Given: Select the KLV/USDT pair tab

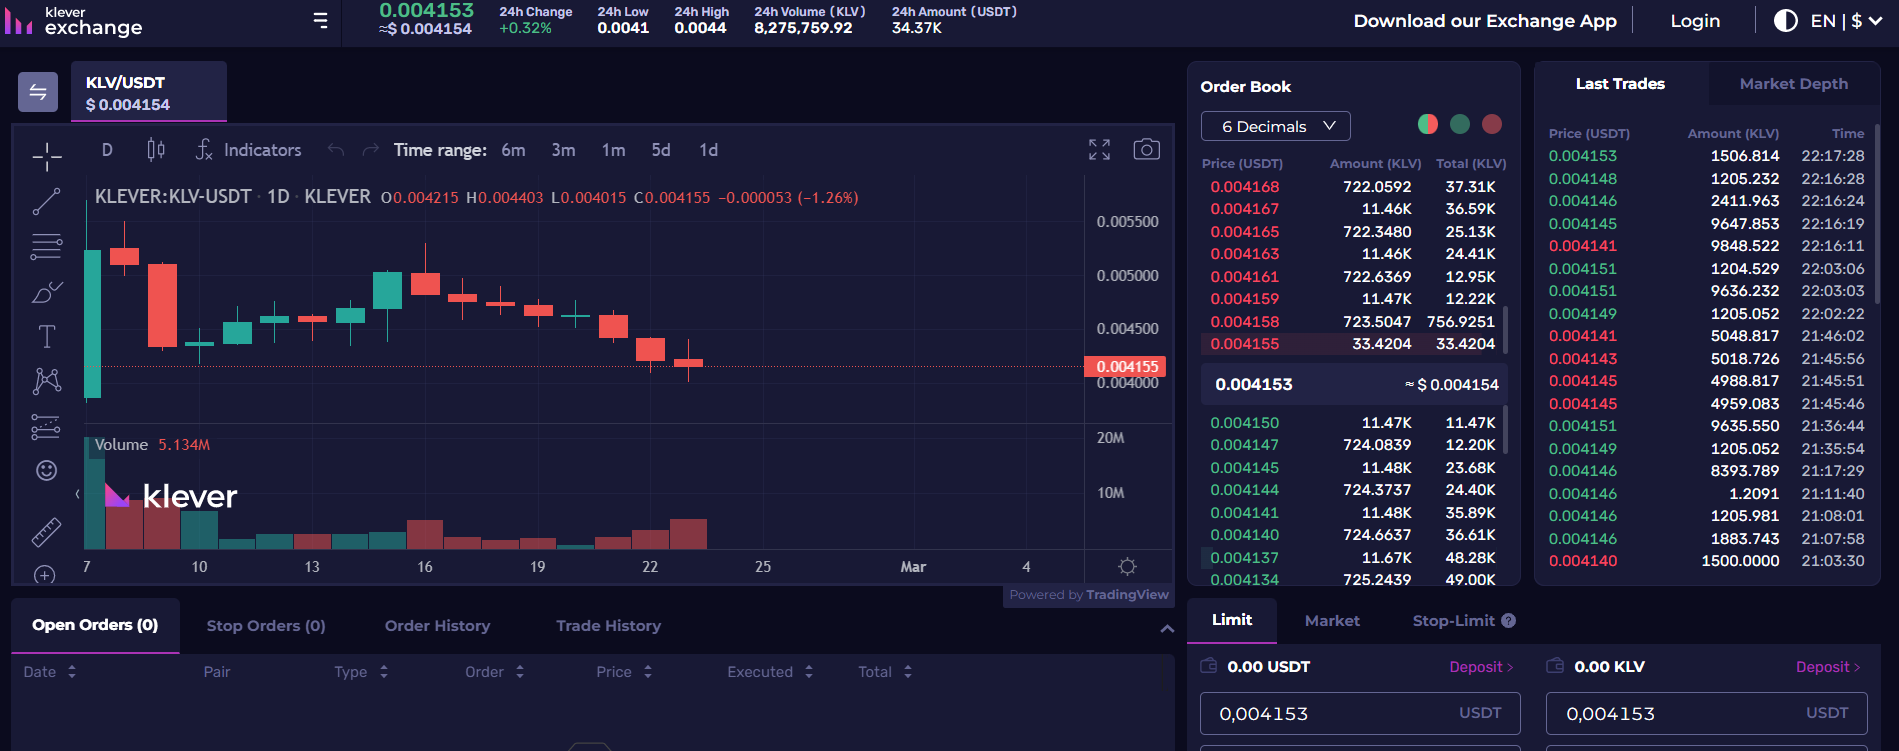Looking at the screenshot, I should (149, 92).
